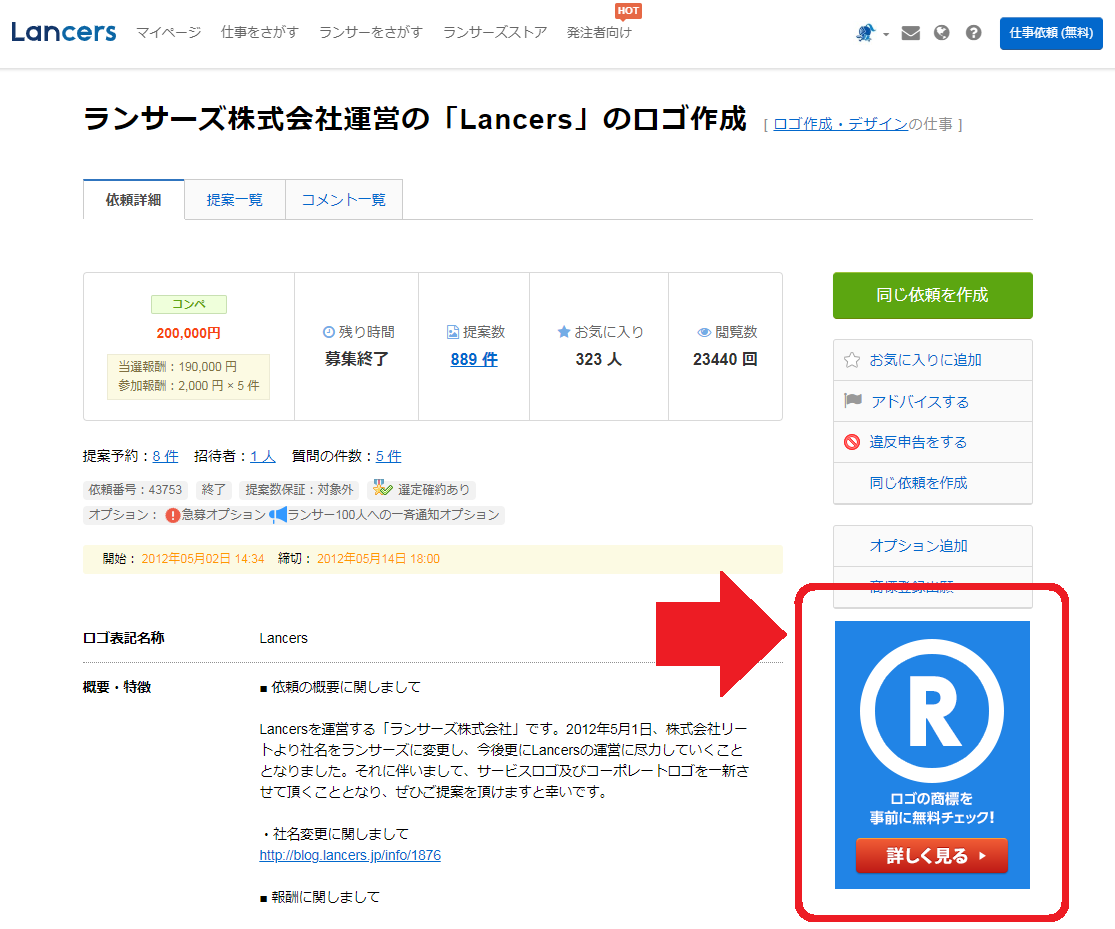Image resolution: width=1115 pixels, height=929 pixels.
Task: Open the 仕事をさがす menu
Action: (260, 33)
